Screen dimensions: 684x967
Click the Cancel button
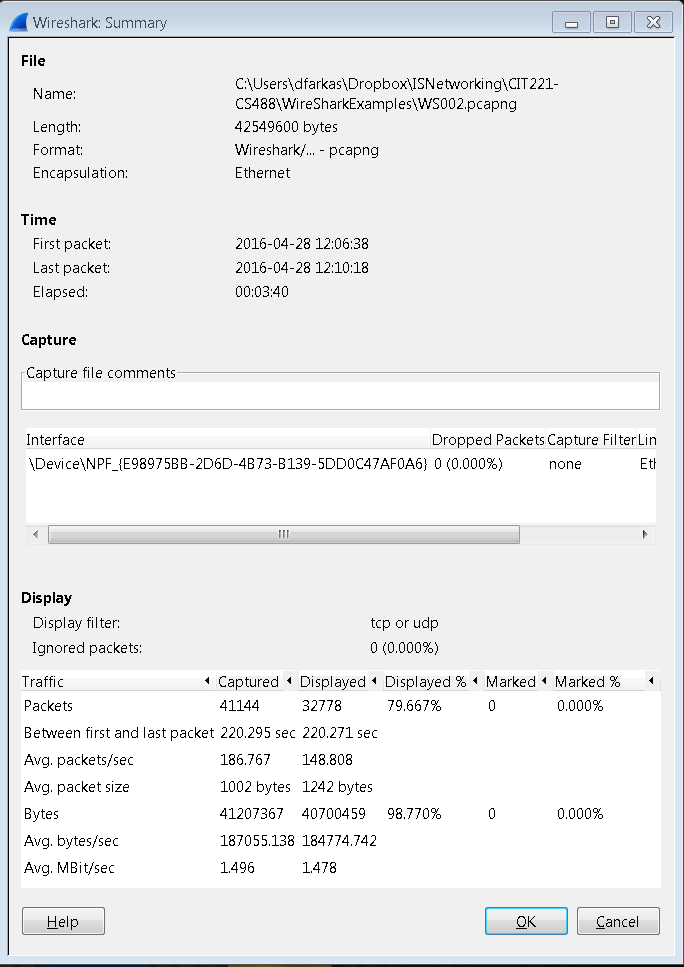pyautogui.click(x=618, y=921)
